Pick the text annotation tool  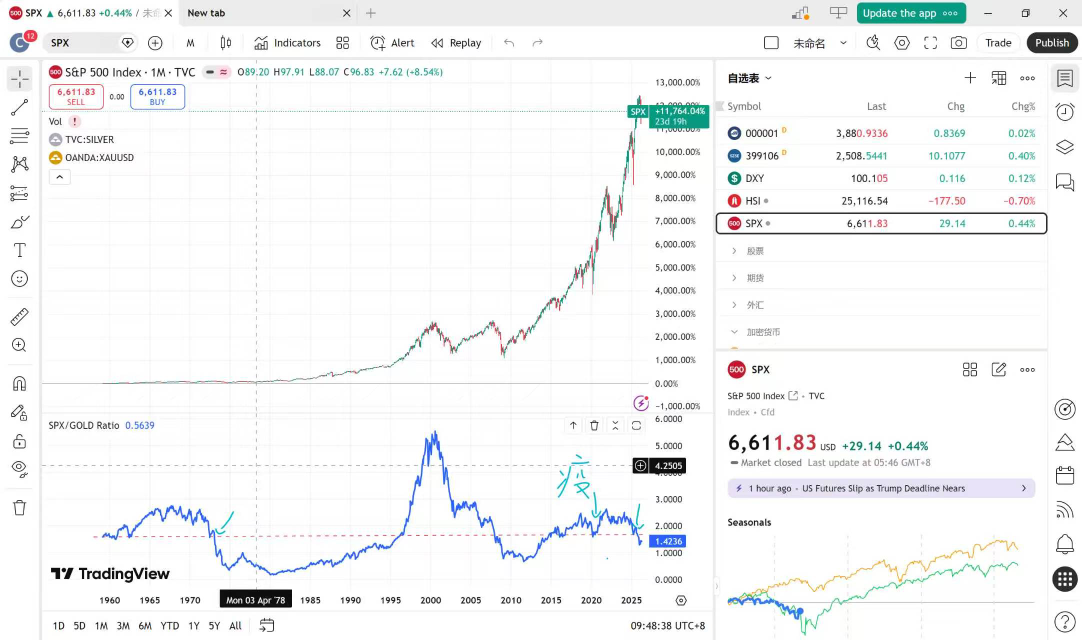[19, 250]
